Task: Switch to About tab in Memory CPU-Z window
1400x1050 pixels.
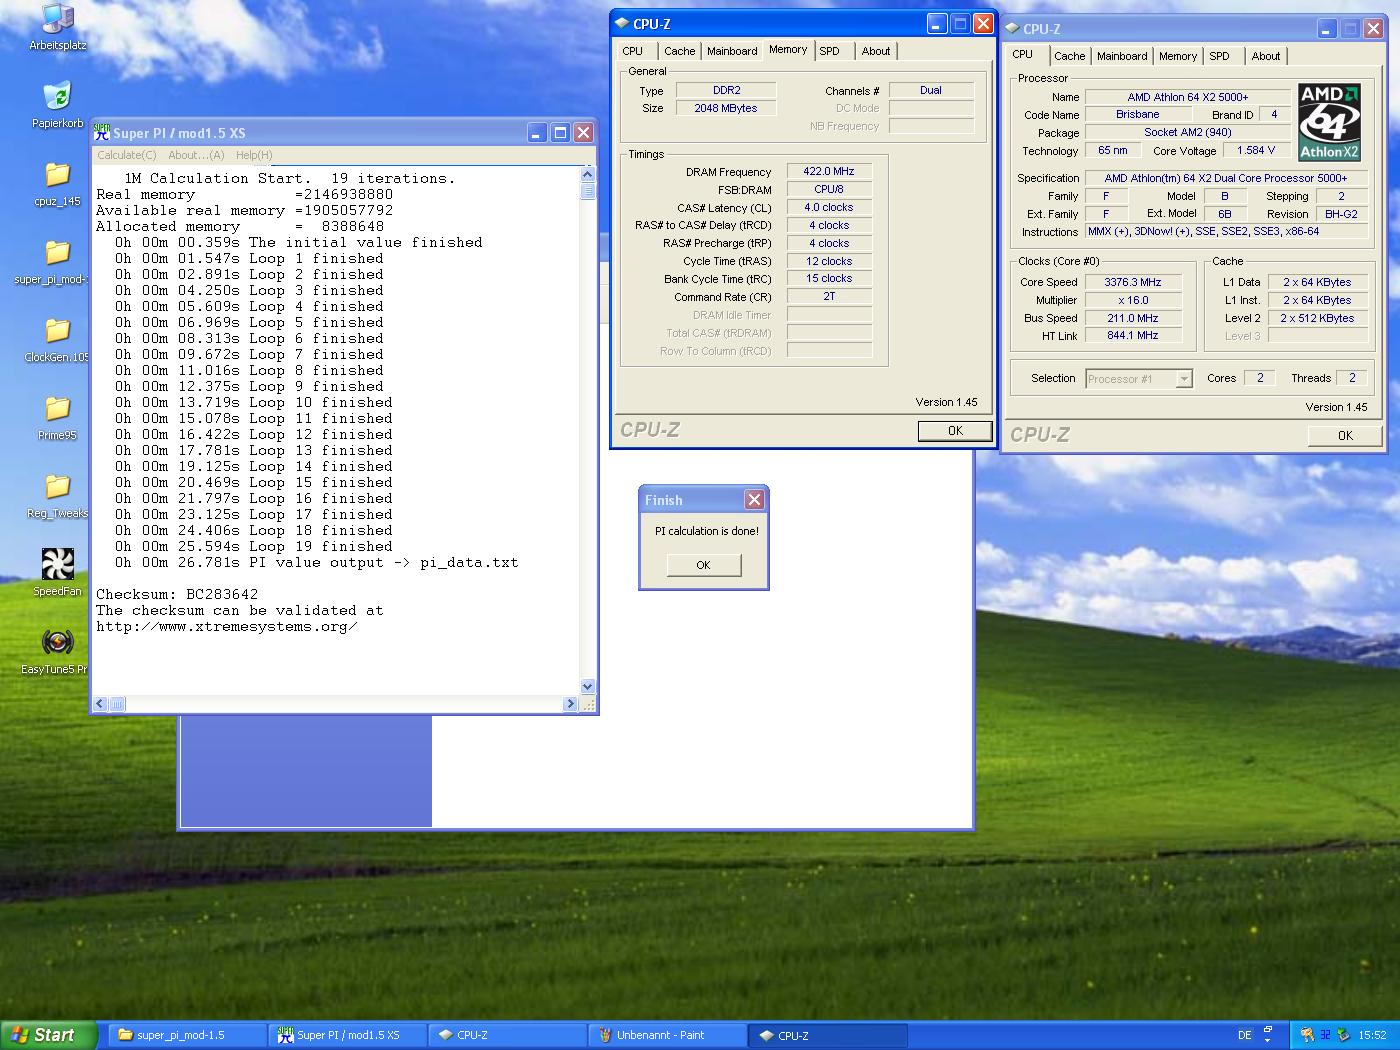Action: pyautogui.click(x=876, y=51)
